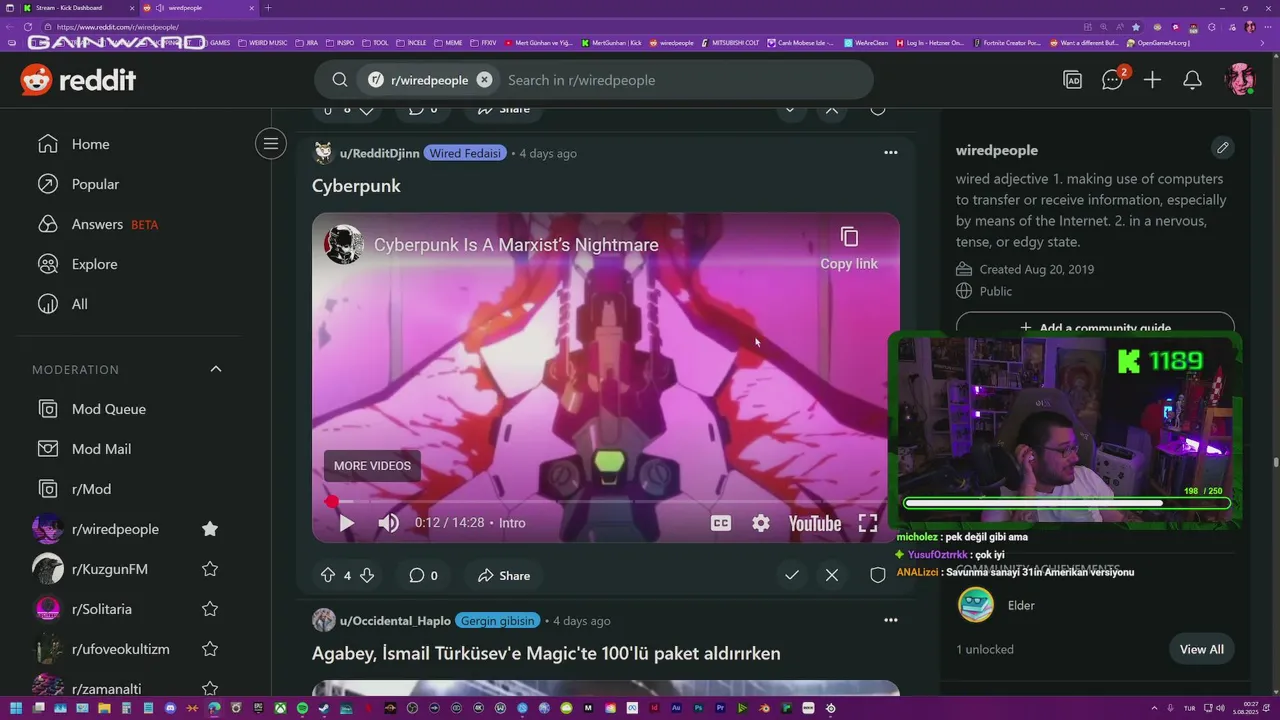The image size is (1280, 720).
Task: Edit community description pencil icon
Action: [x=1222, y=148]
